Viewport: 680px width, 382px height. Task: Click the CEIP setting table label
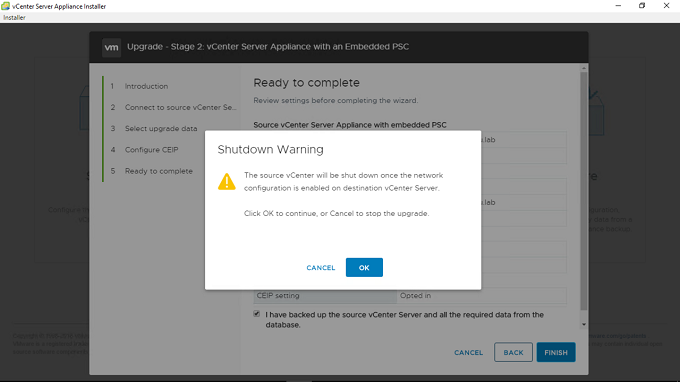[325, 296]
